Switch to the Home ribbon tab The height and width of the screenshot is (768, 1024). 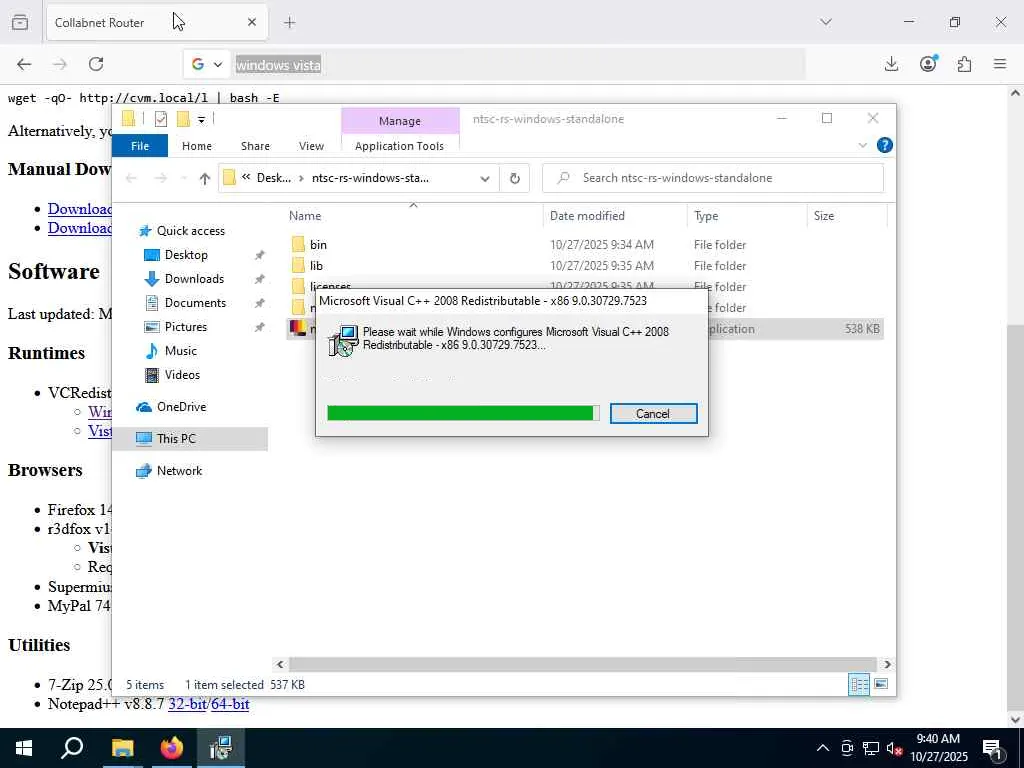pos(197,146)
